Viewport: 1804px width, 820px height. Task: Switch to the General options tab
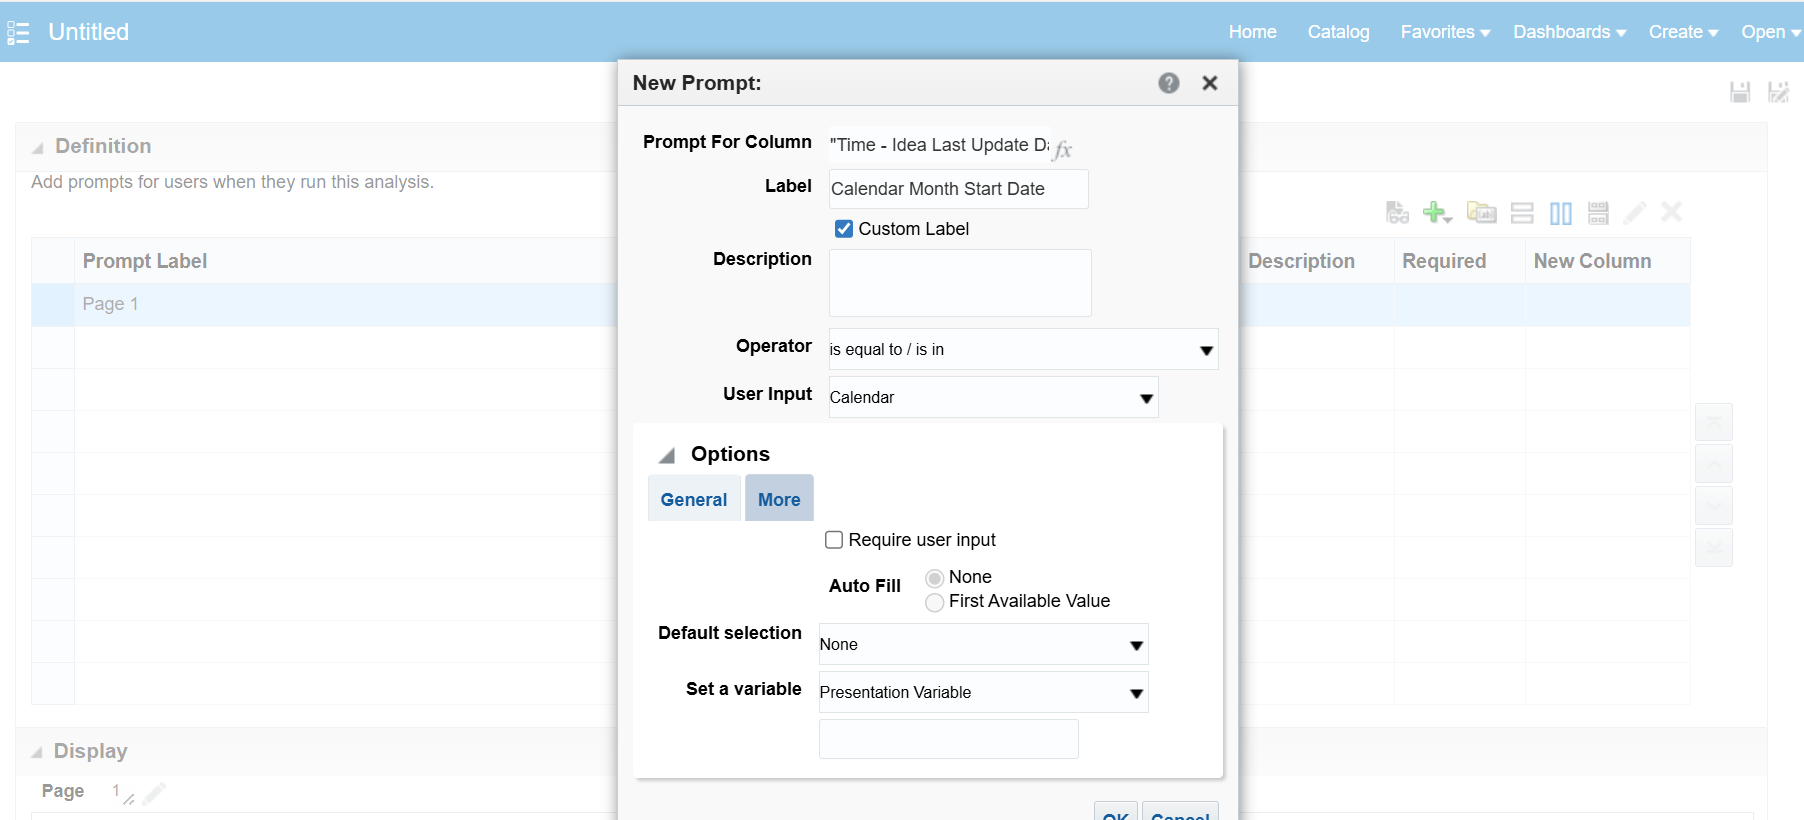pyautogui.click(x=694, y=499)
